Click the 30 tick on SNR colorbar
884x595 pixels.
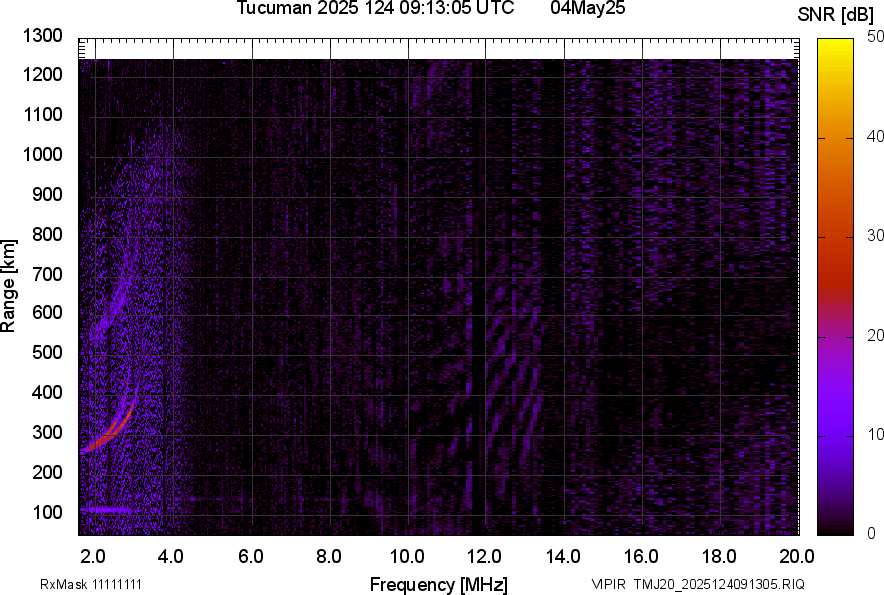[x=875, y=236]
